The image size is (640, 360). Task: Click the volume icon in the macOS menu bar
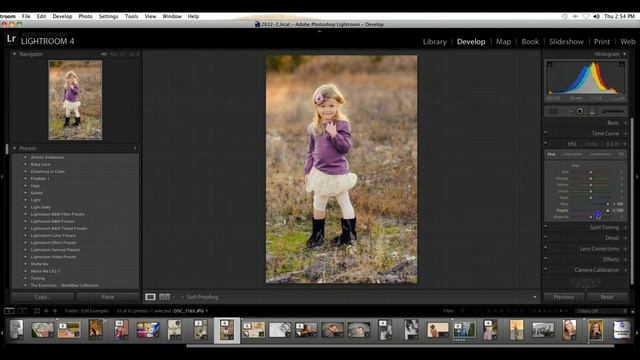click(596, 16)
